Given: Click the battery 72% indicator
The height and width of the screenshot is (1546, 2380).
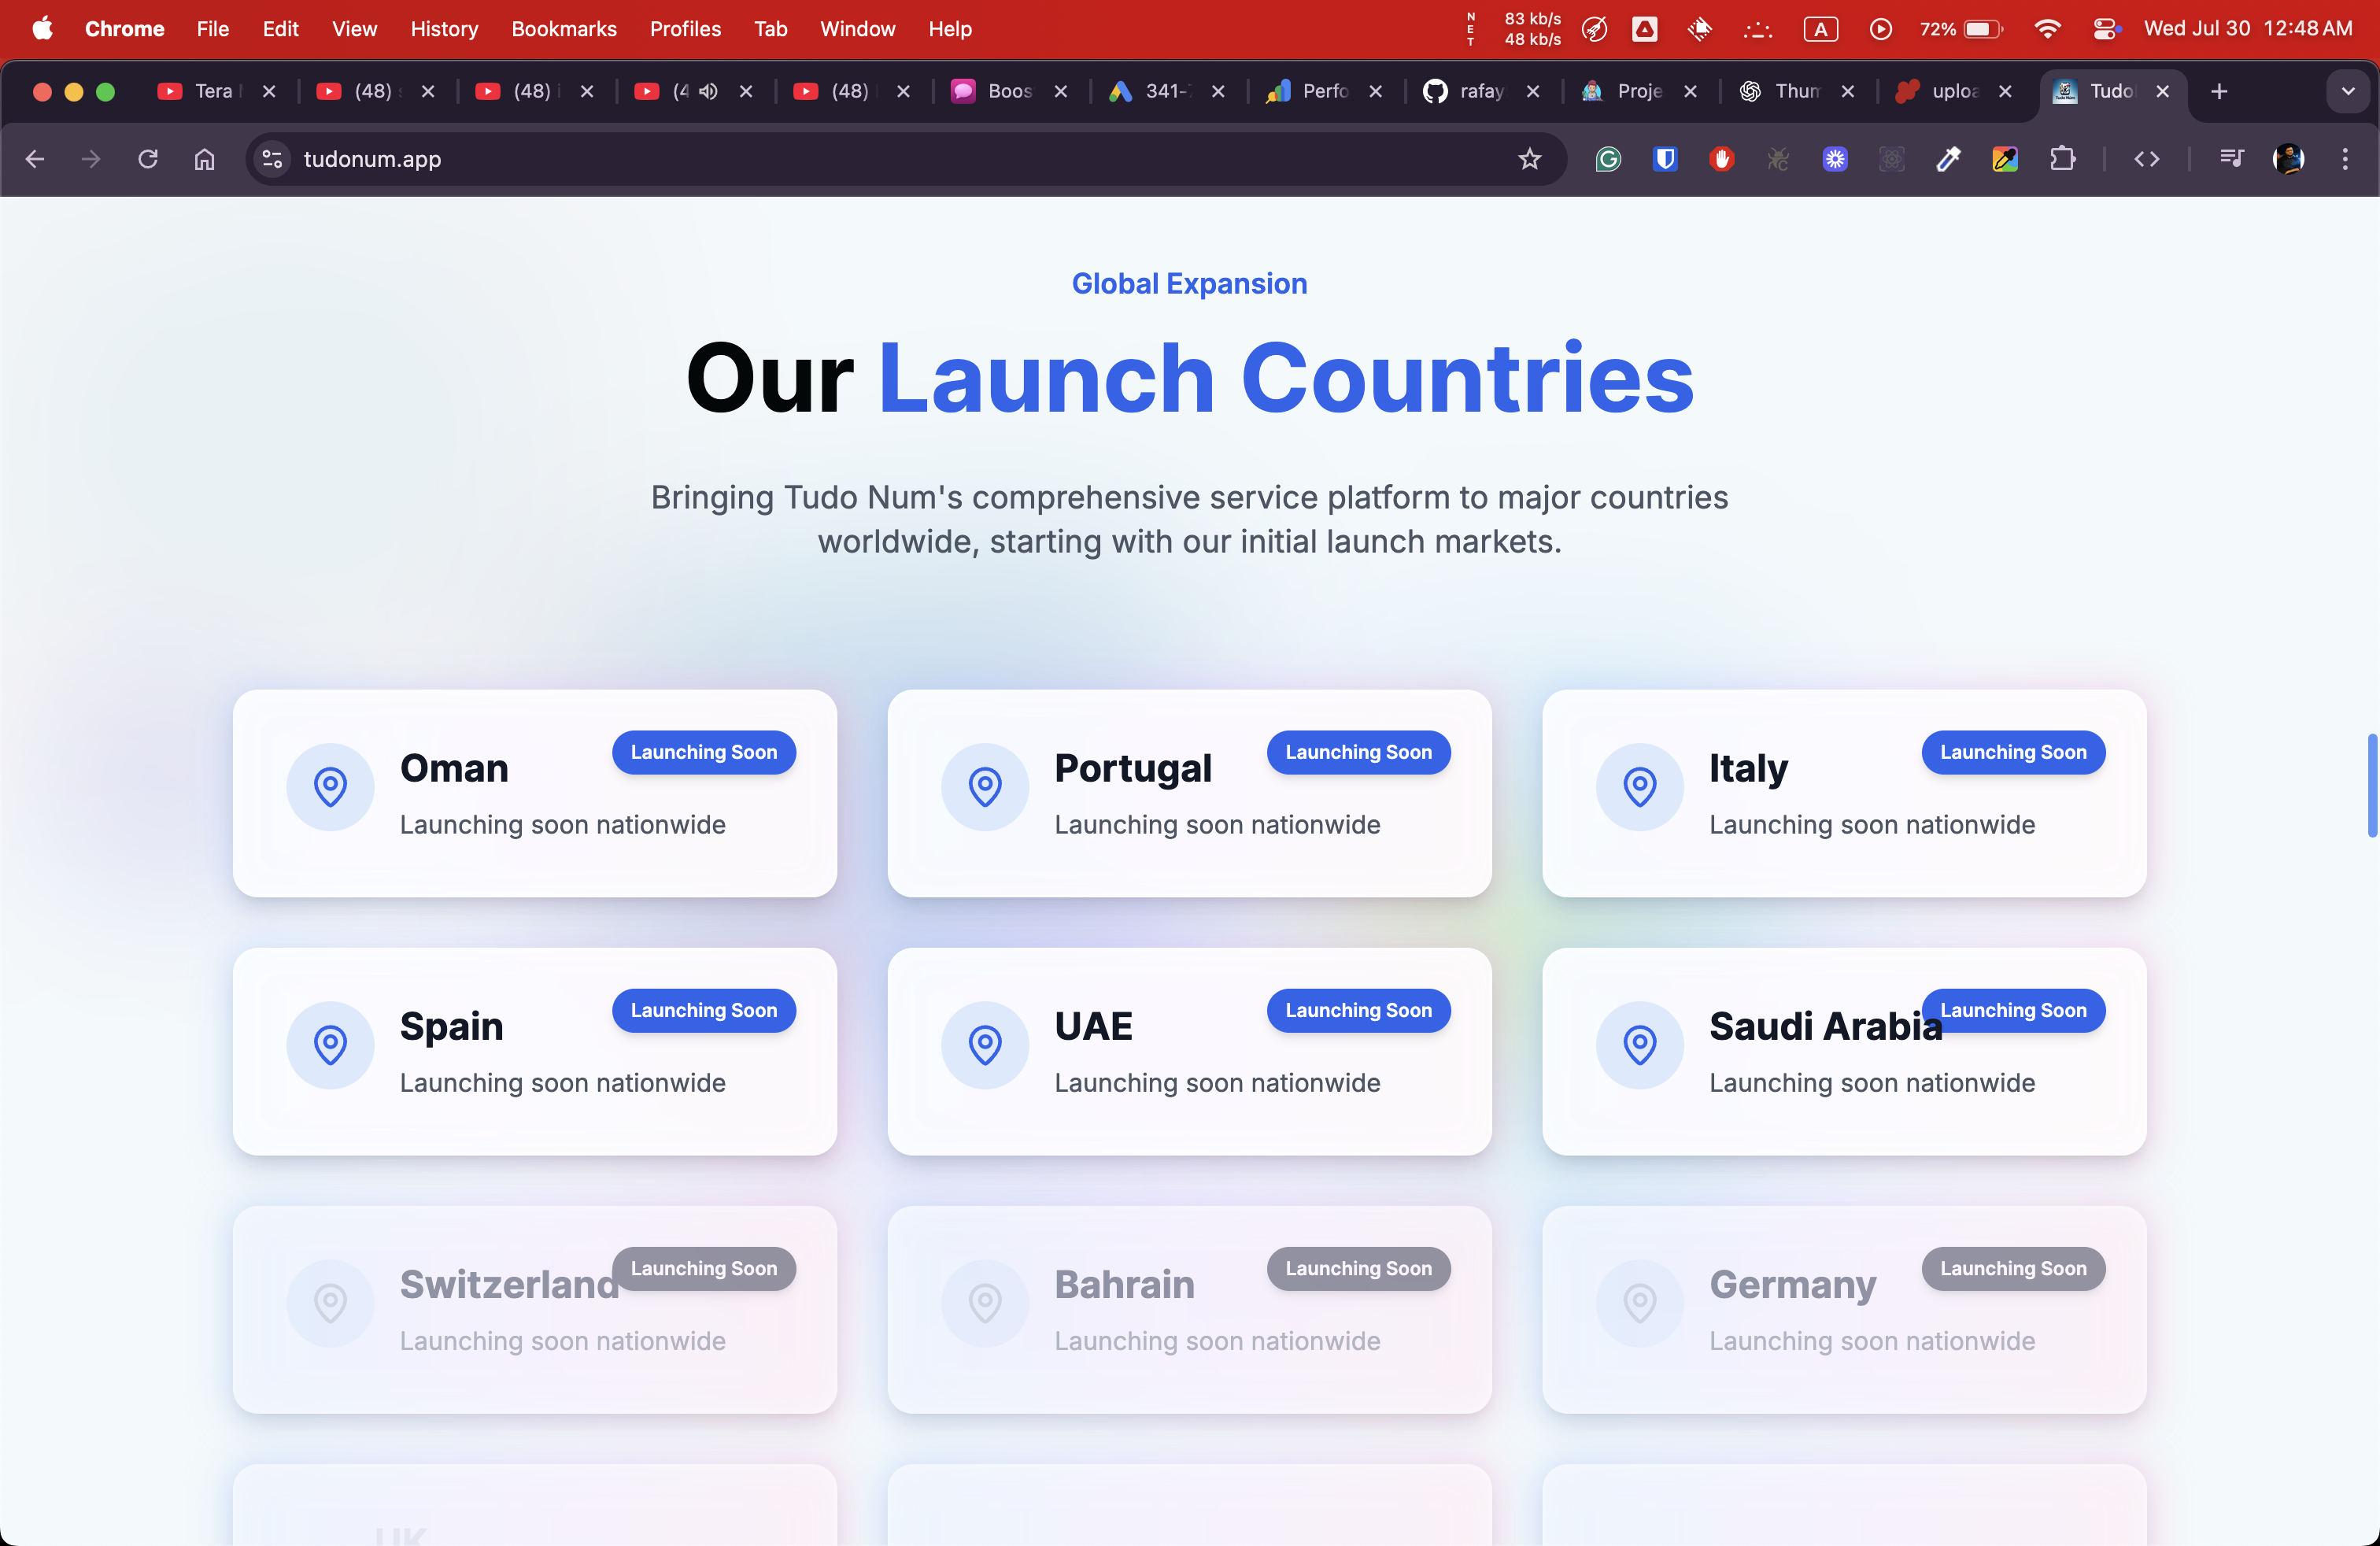Looking at the screenshot, I should pos(1961,29).
